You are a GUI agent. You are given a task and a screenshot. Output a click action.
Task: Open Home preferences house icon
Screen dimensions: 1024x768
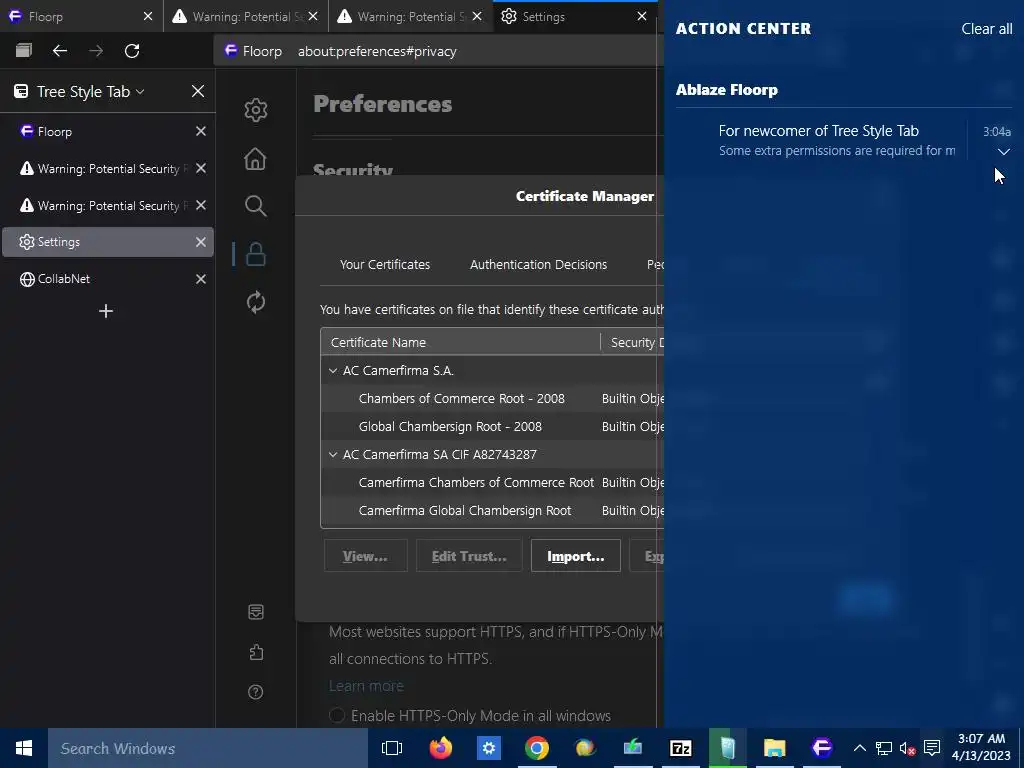coord(255,159)
